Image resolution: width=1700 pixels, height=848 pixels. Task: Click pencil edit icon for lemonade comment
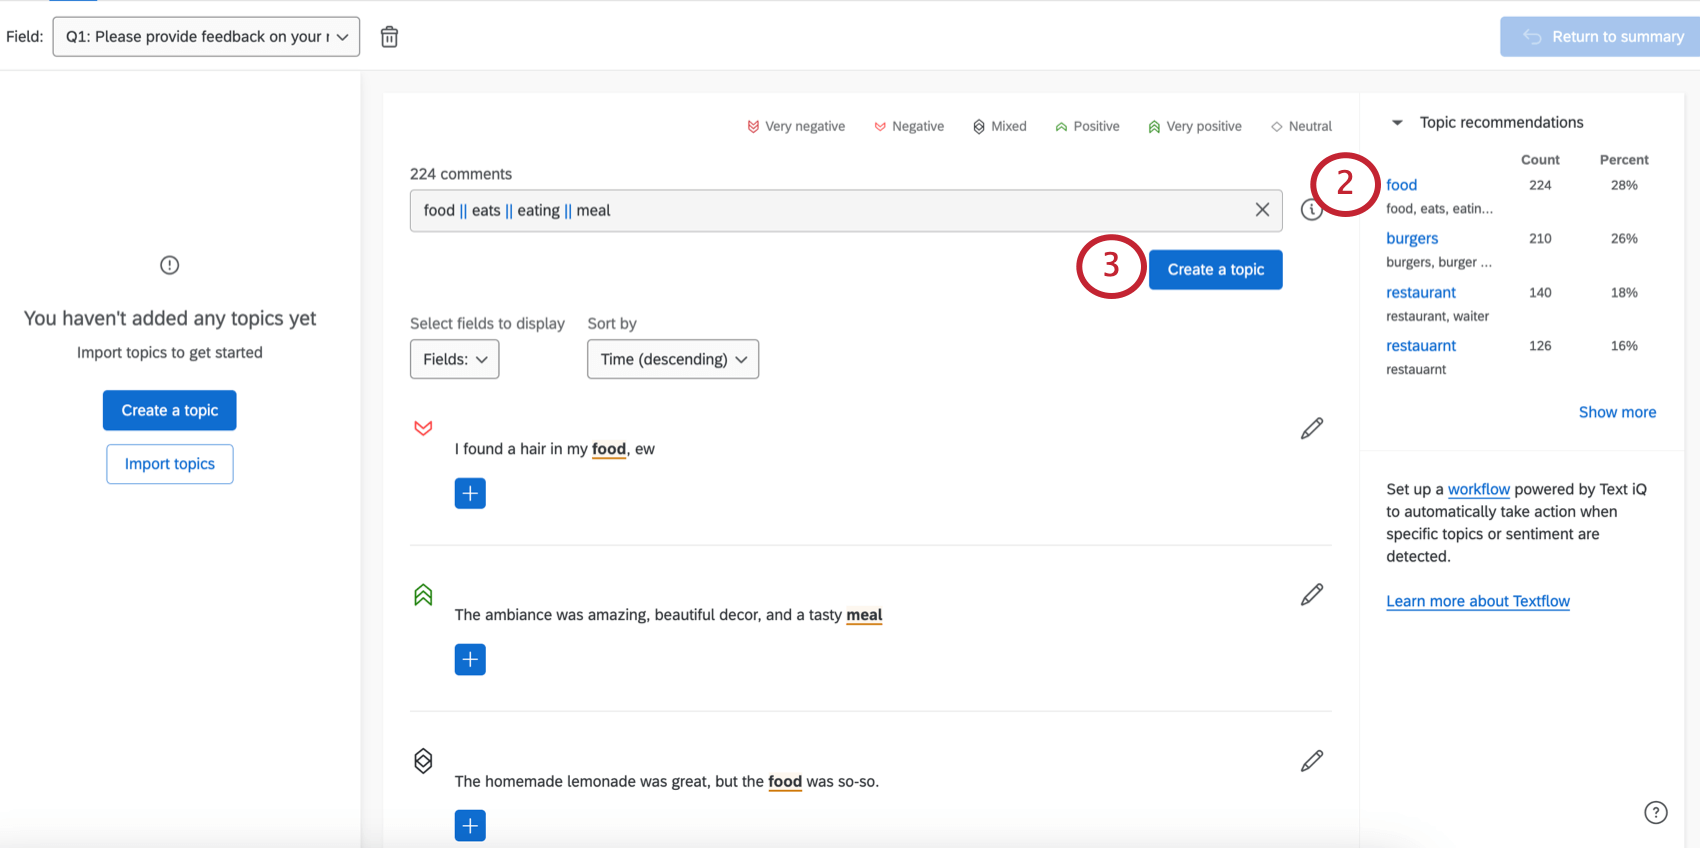(x=1311, y=761)
